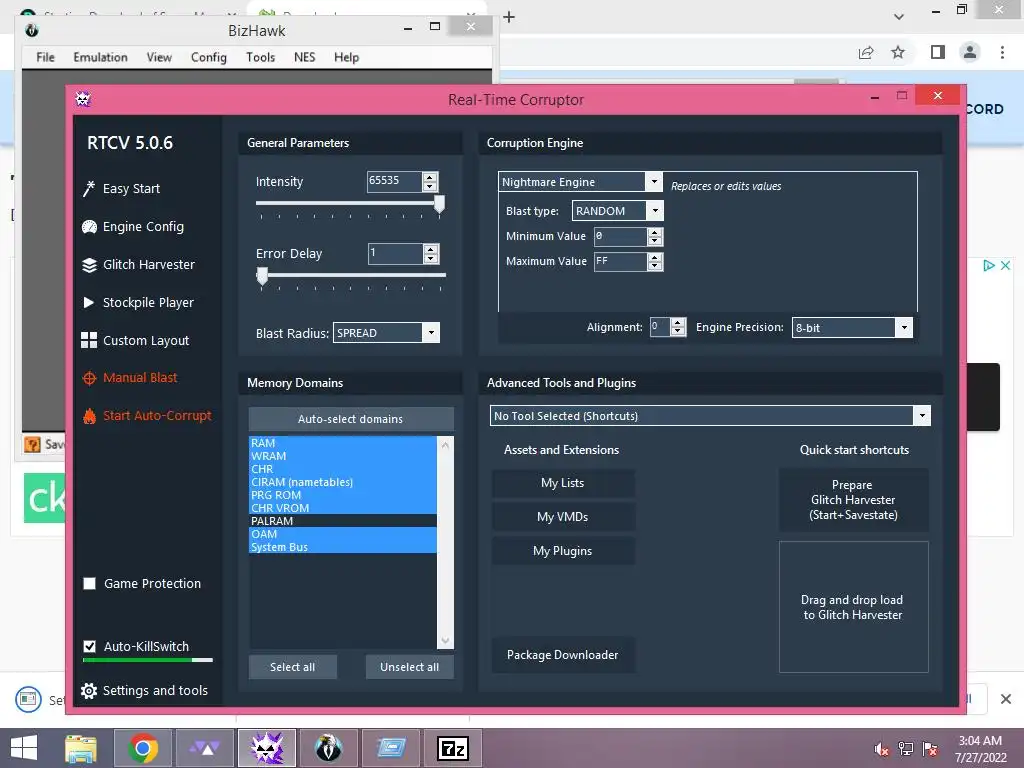1024x768 pixels.
Task: Click Select all domains button
Action: point(293,667)
